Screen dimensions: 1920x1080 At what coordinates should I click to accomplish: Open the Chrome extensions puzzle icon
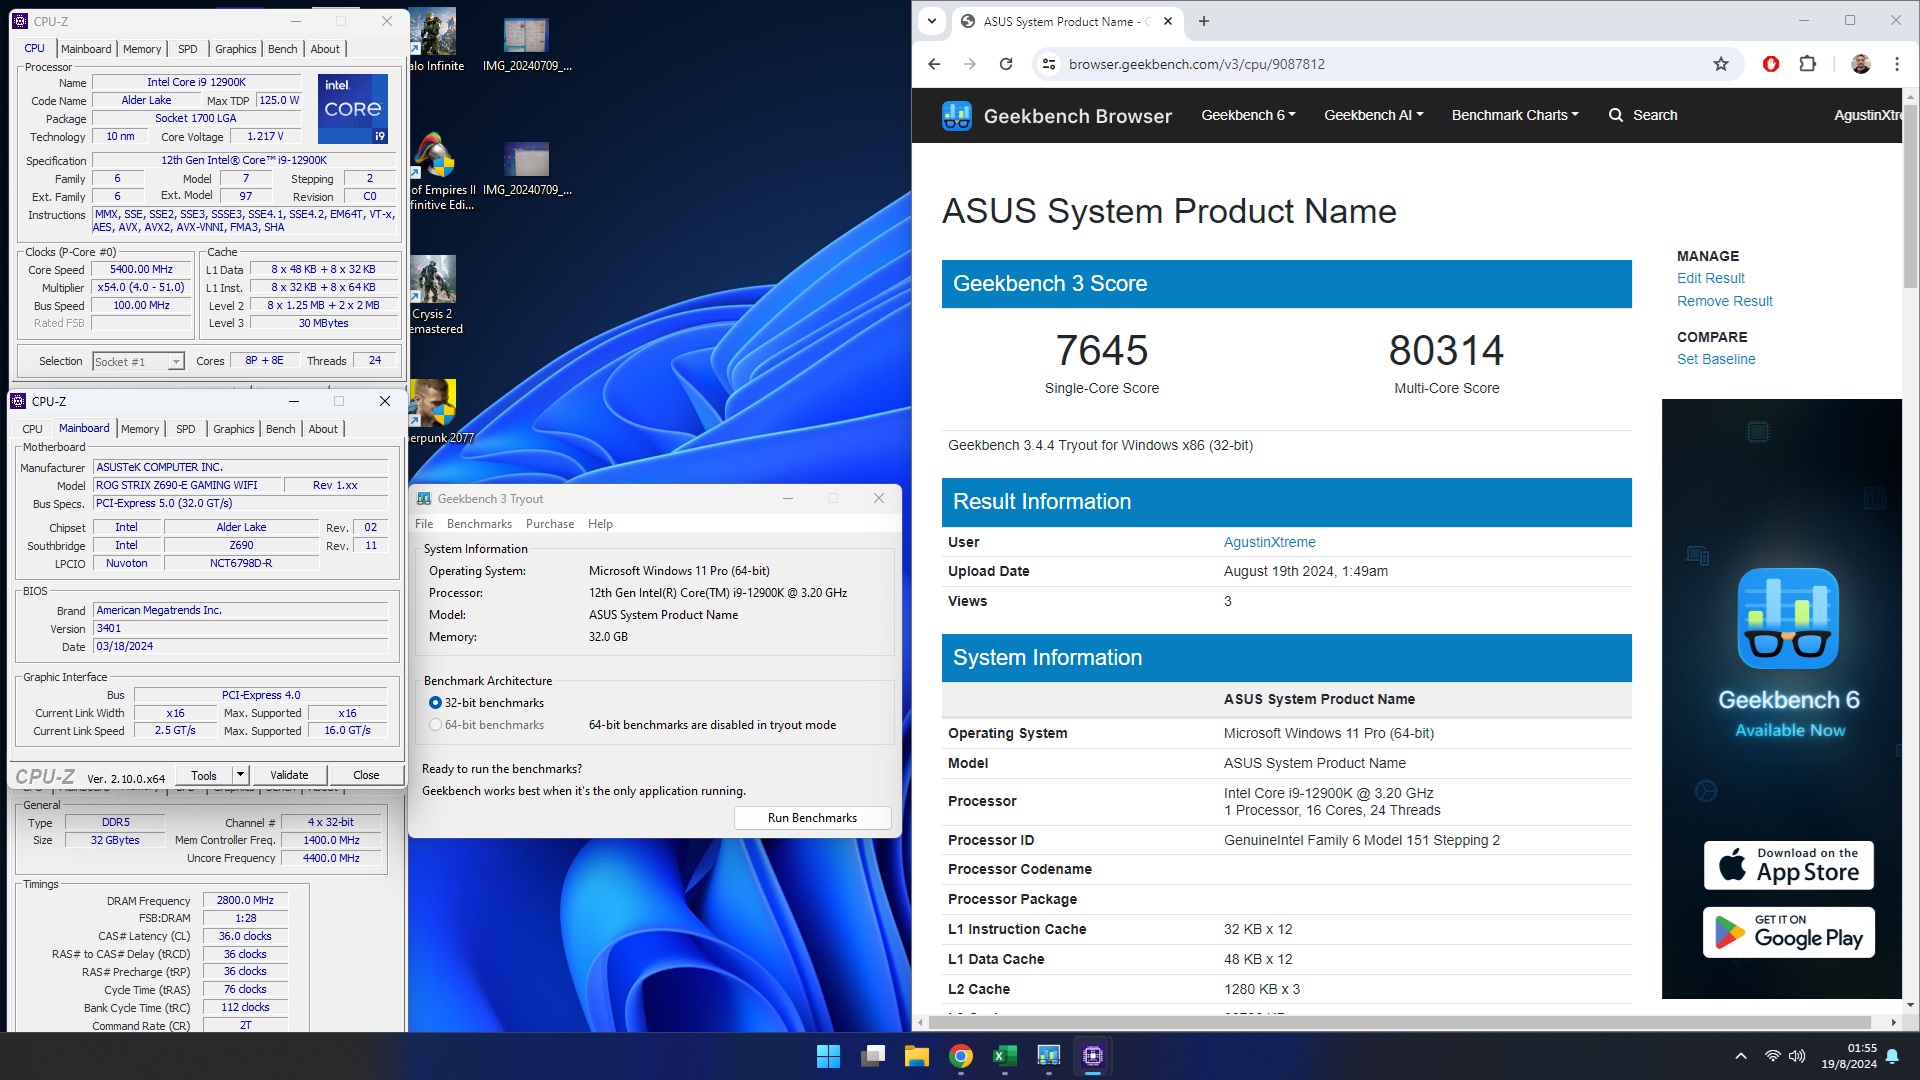click(1807, 64)
